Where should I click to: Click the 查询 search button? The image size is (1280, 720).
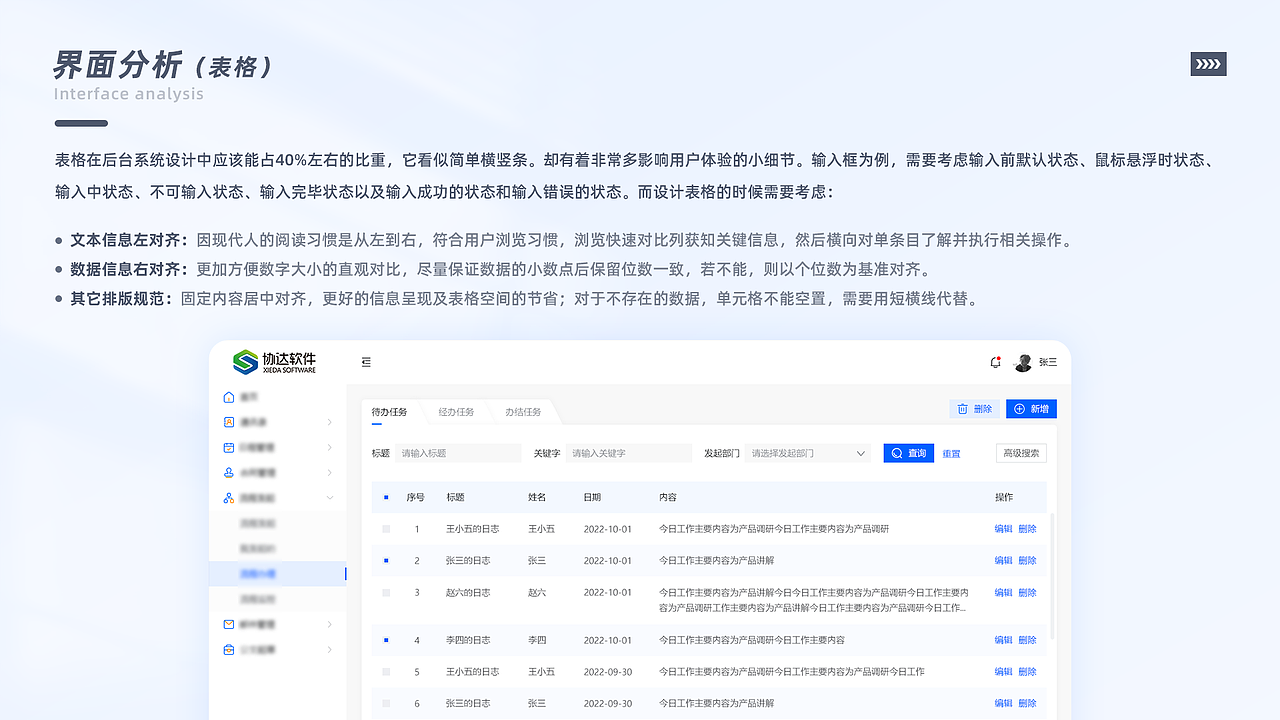click(909, 453)
